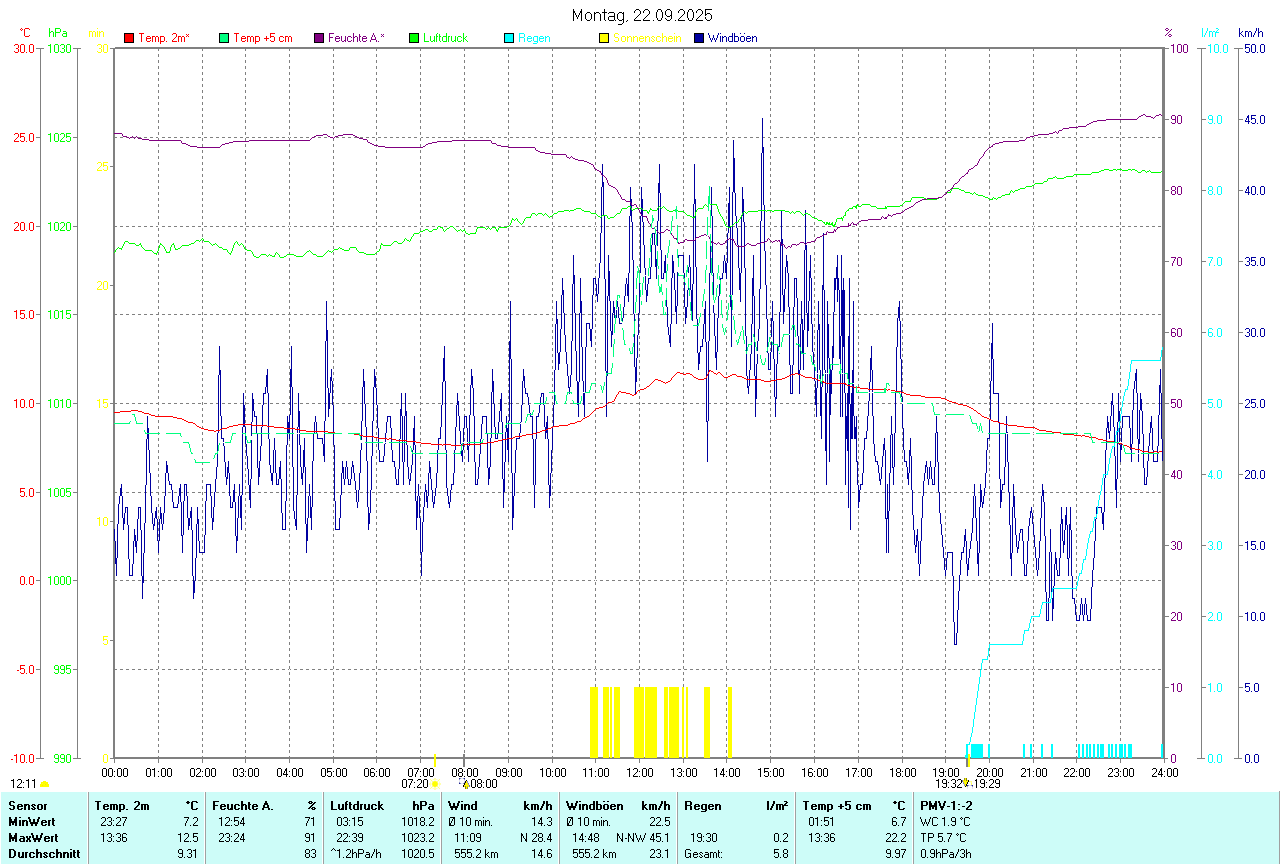Click the Sensor header in the table
Viewport: 1280px width, 864px height.
coord(27,805)
